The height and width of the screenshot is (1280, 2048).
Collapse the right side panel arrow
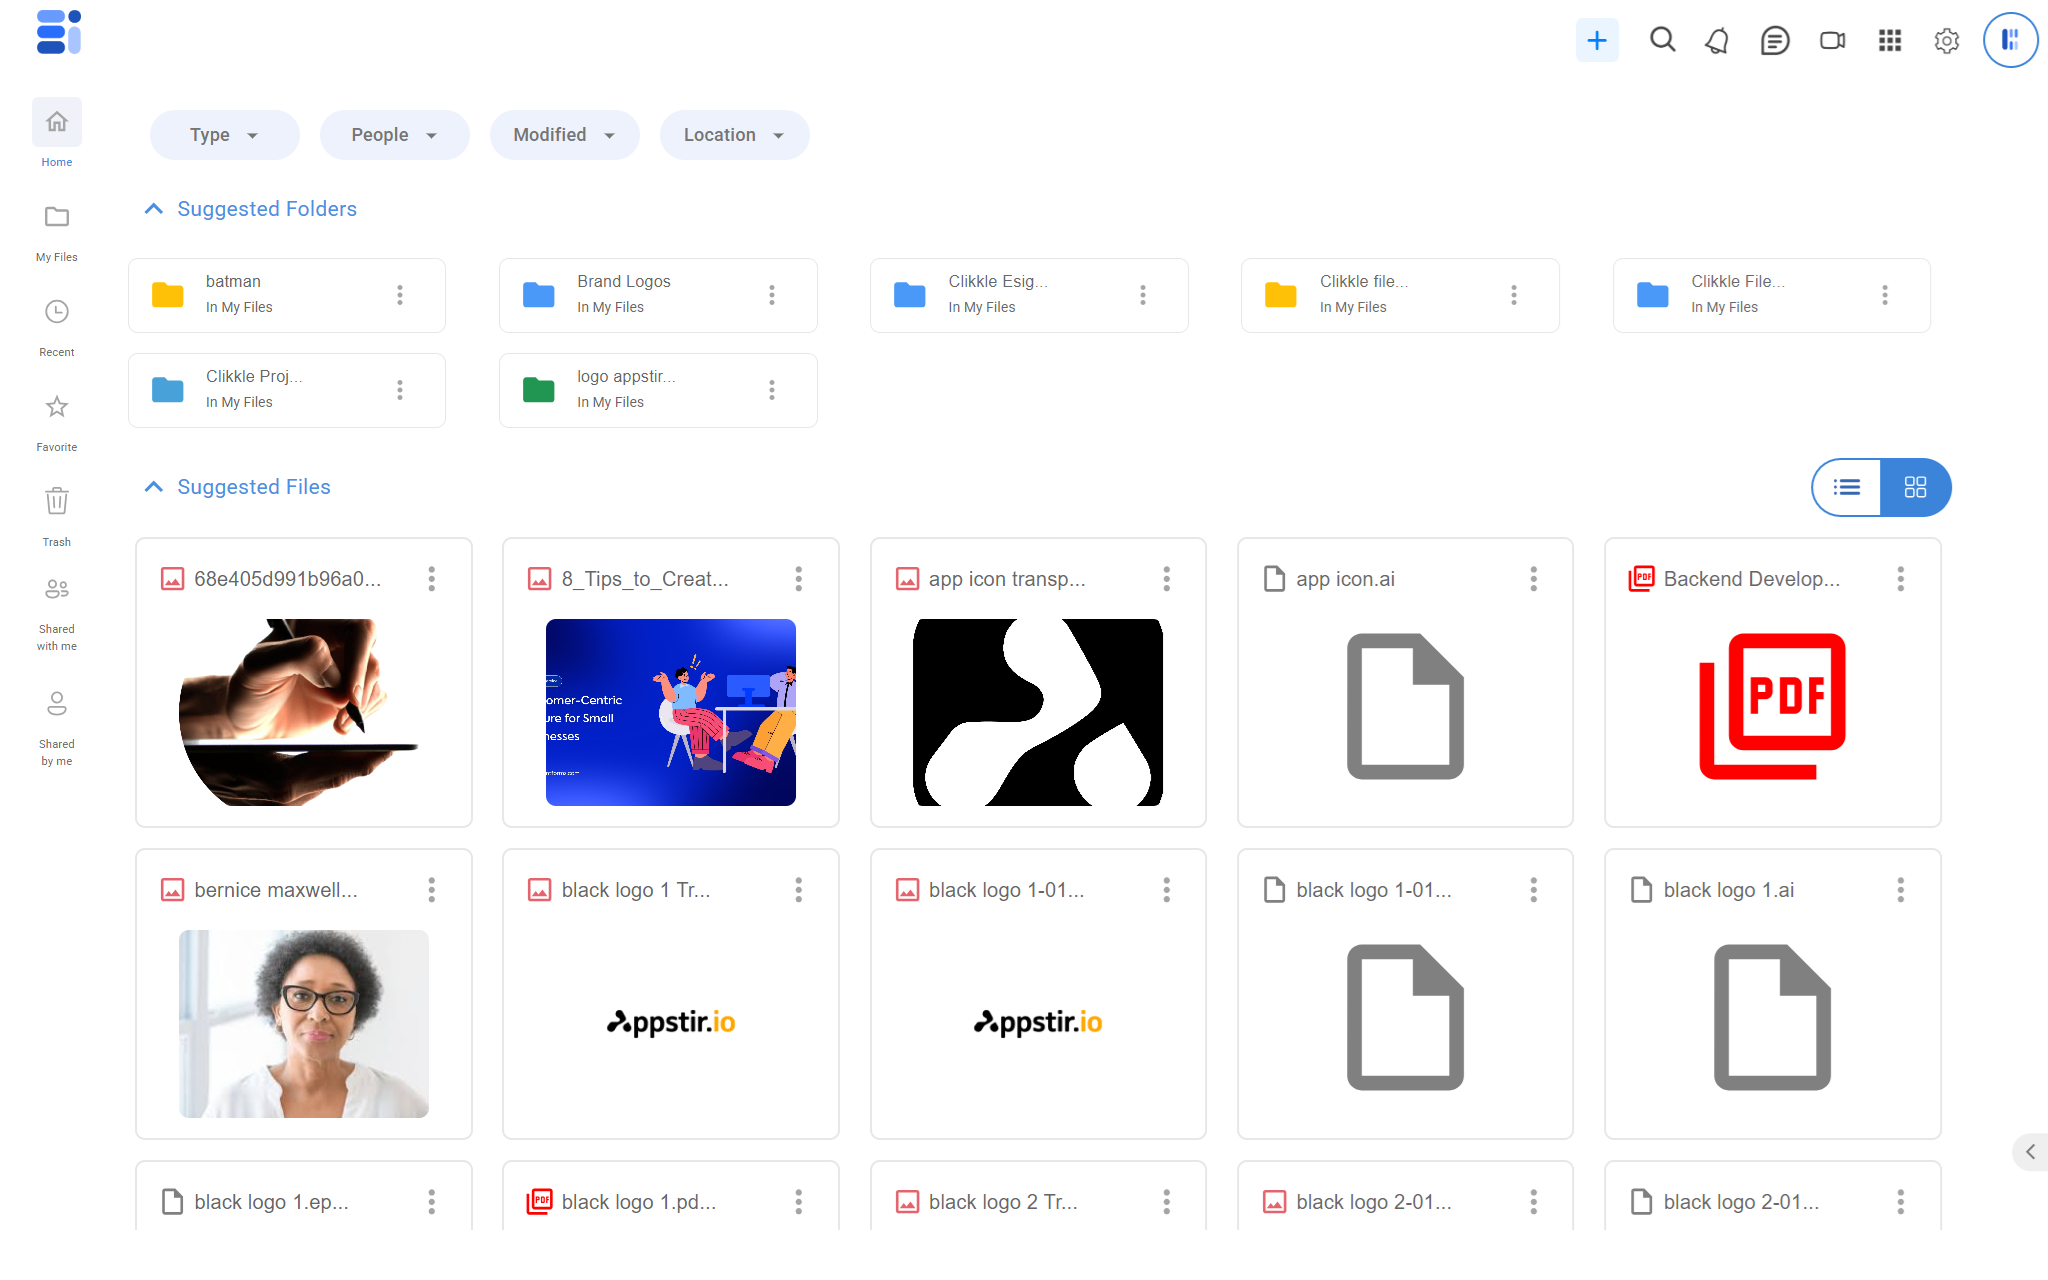pos(2030,1152)
